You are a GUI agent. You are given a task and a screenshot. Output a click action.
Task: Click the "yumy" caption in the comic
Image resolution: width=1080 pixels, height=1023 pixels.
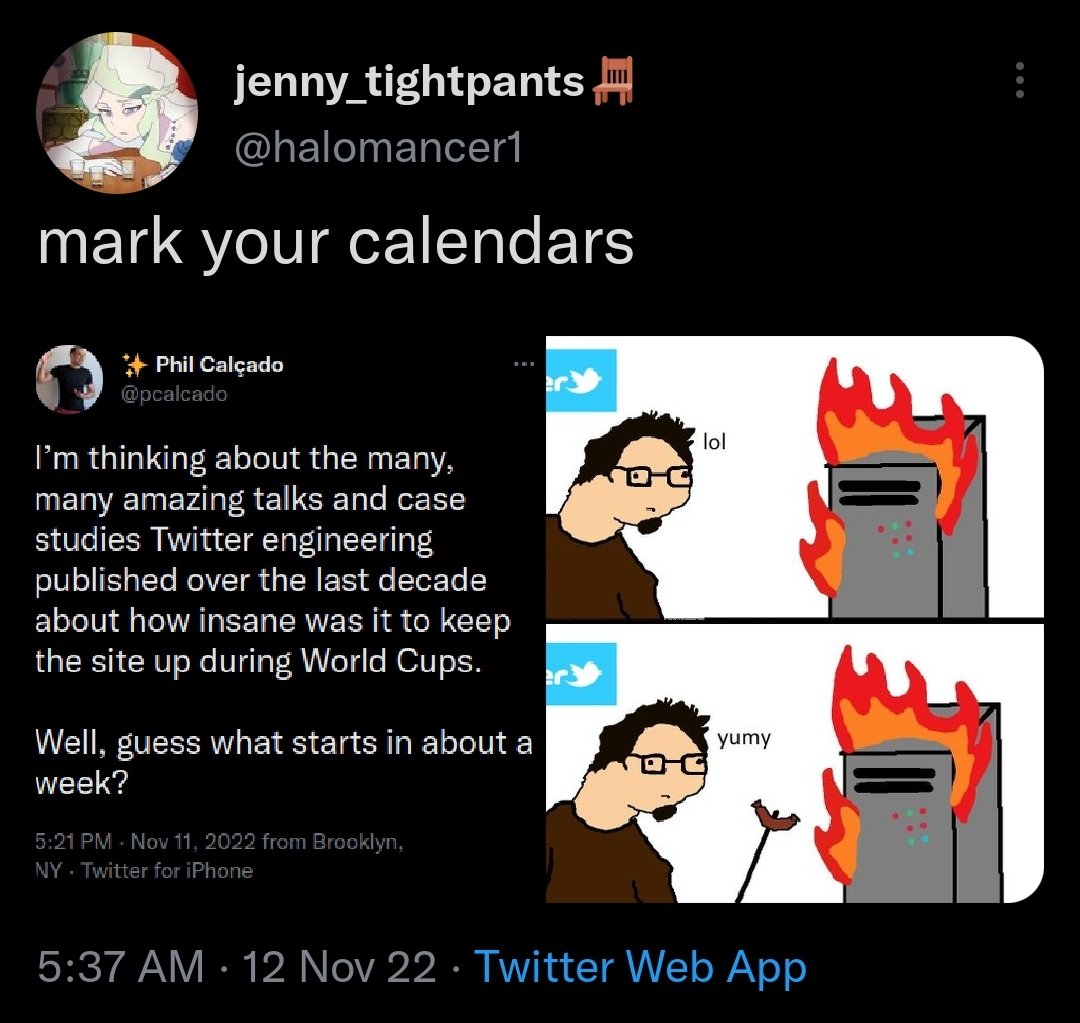pyautogui.click(x=744, y=738)
